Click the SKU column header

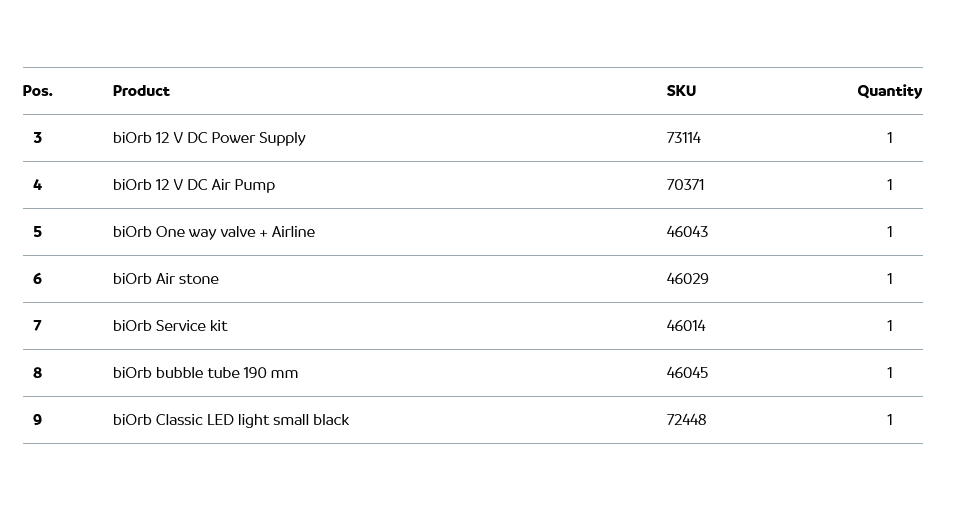(681, 91)
